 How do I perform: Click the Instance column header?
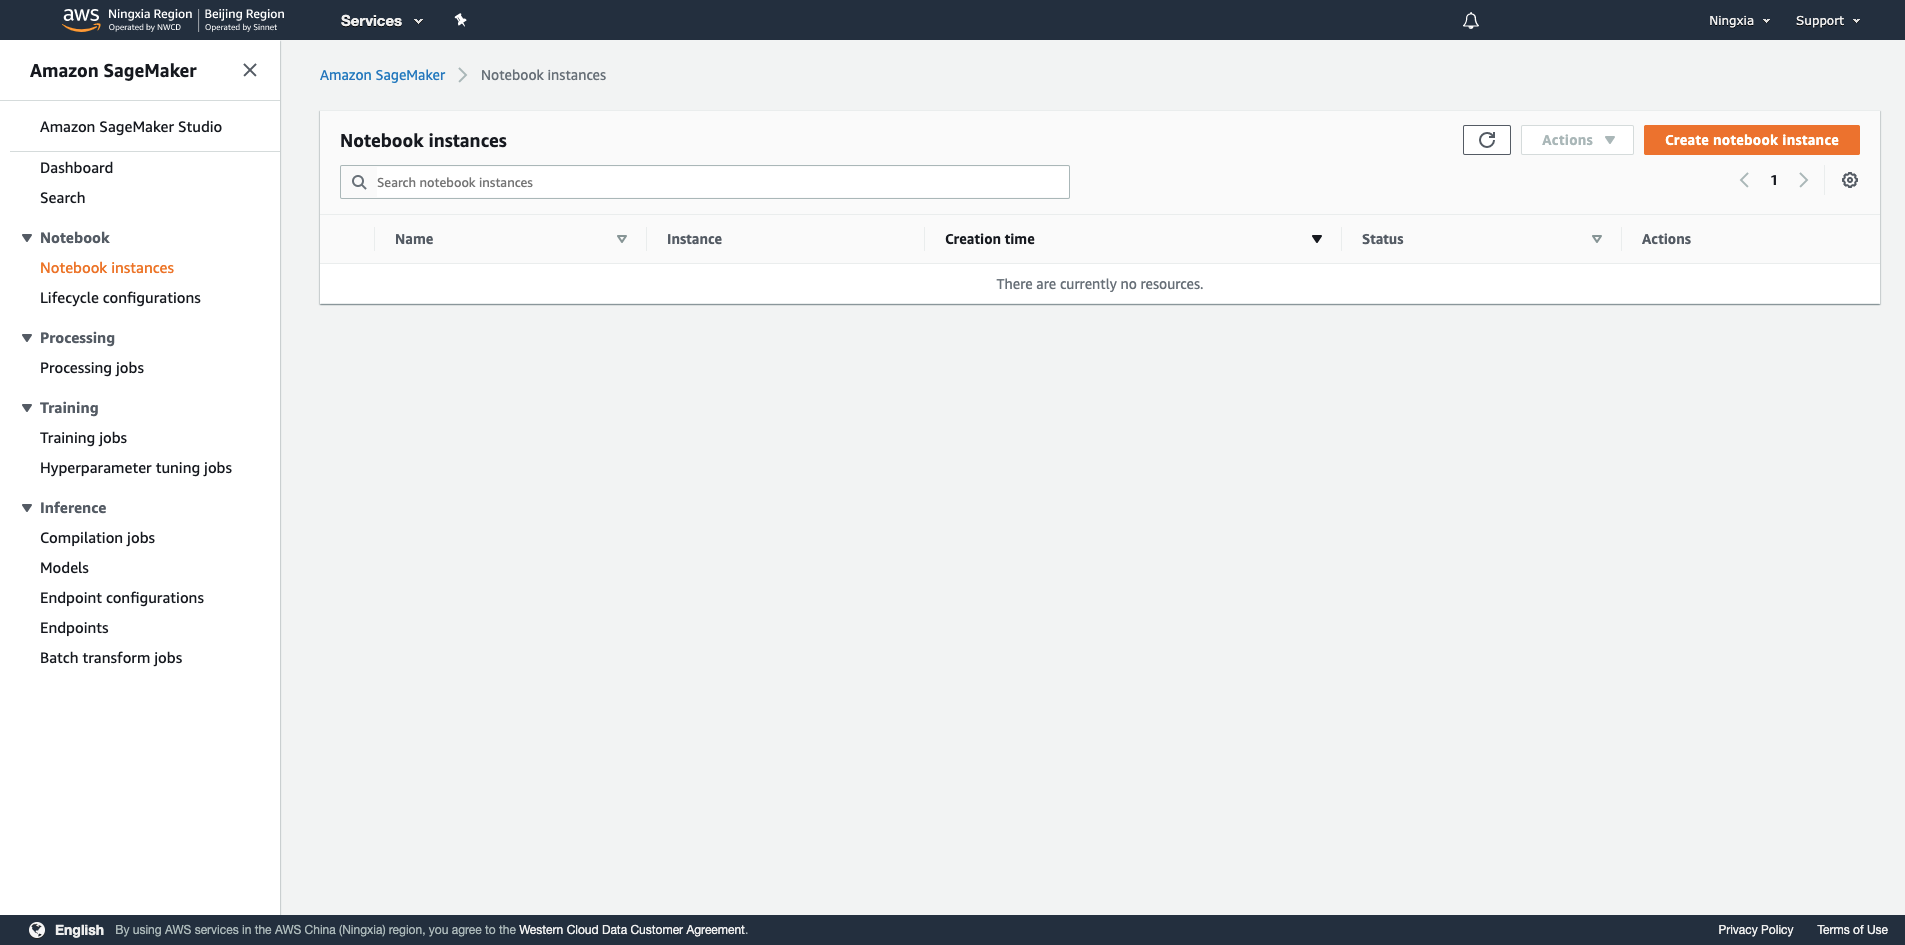694,239
